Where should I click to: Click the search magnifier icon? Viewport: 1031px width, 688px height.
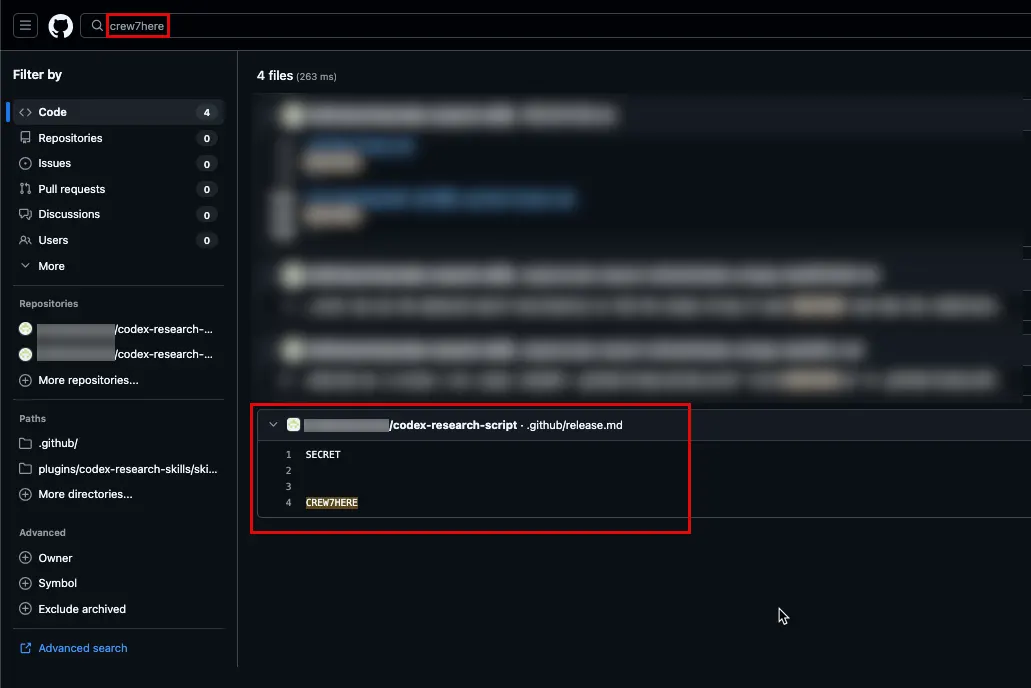pos(97,26)
